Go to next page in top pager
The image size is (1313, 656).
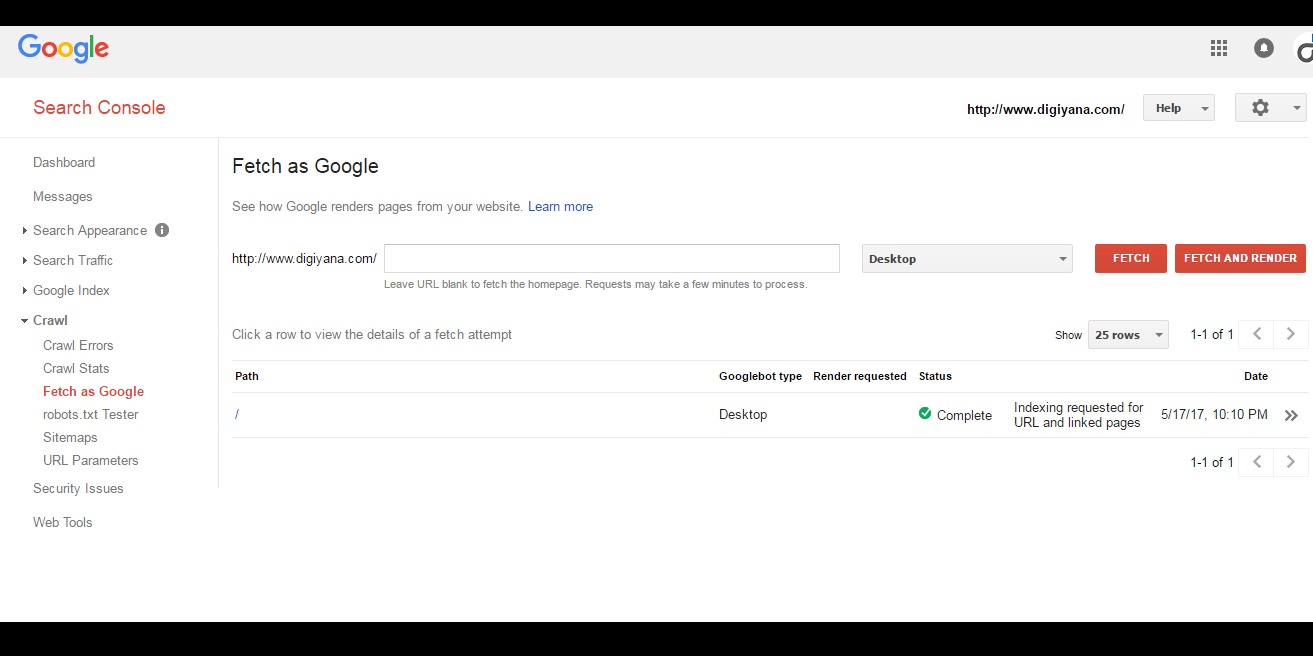[1291, 334]
